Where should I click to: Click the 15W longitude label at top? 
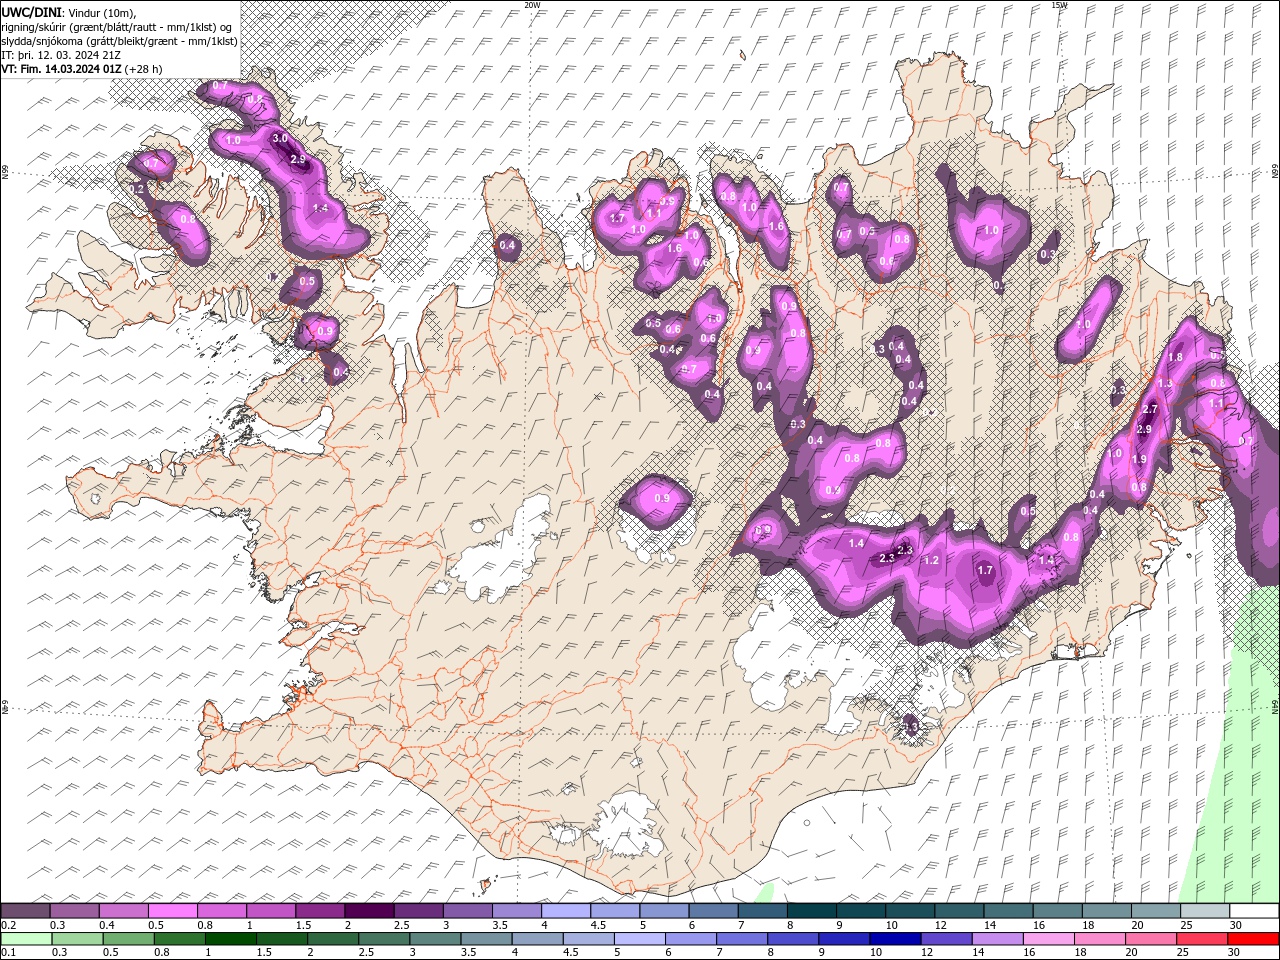(x=1059, y=5)
